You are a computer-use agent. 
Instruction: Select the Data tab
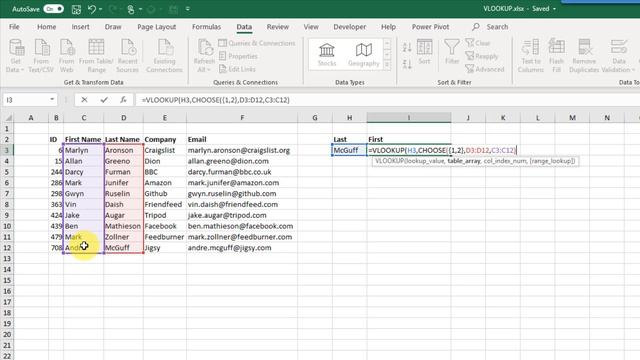click(244, 27)
